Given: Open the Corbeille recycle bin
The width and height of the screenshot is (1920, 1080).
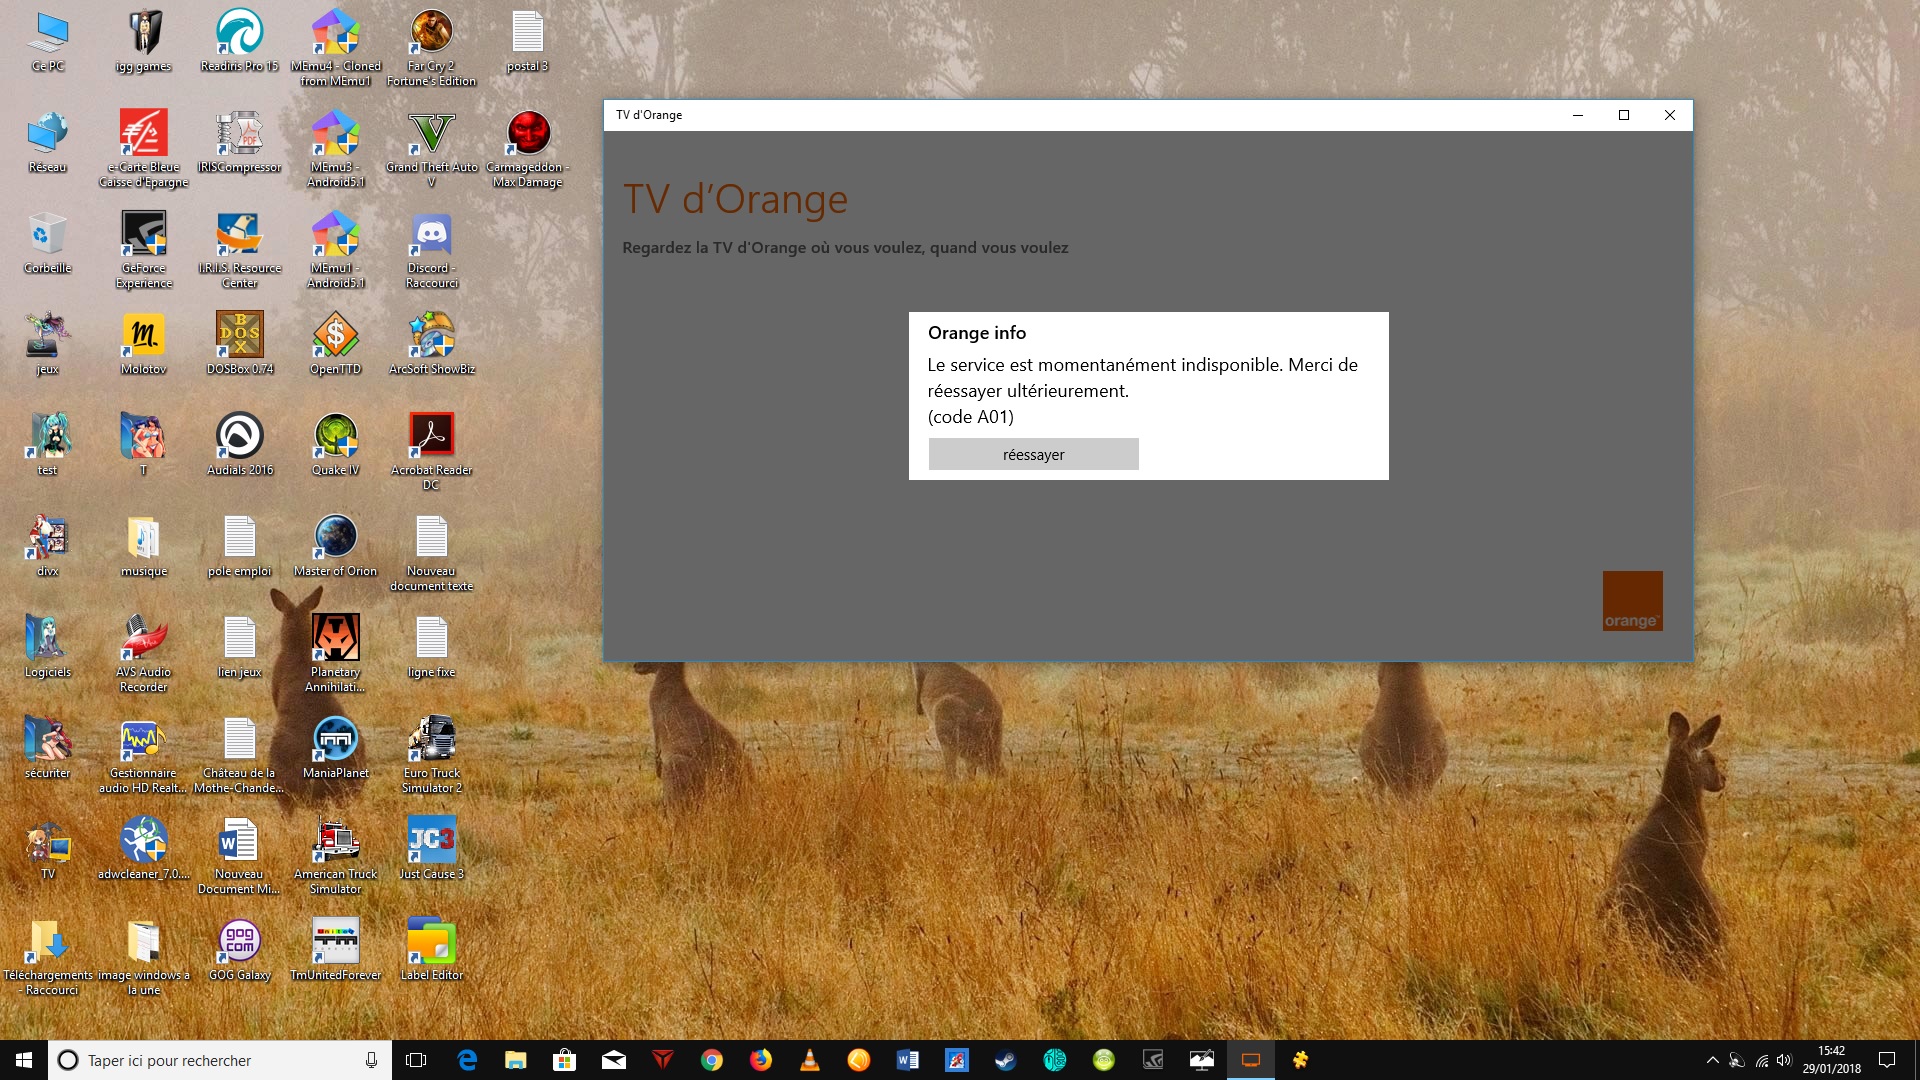Looking at the screenshot, I should pos(47,236).
